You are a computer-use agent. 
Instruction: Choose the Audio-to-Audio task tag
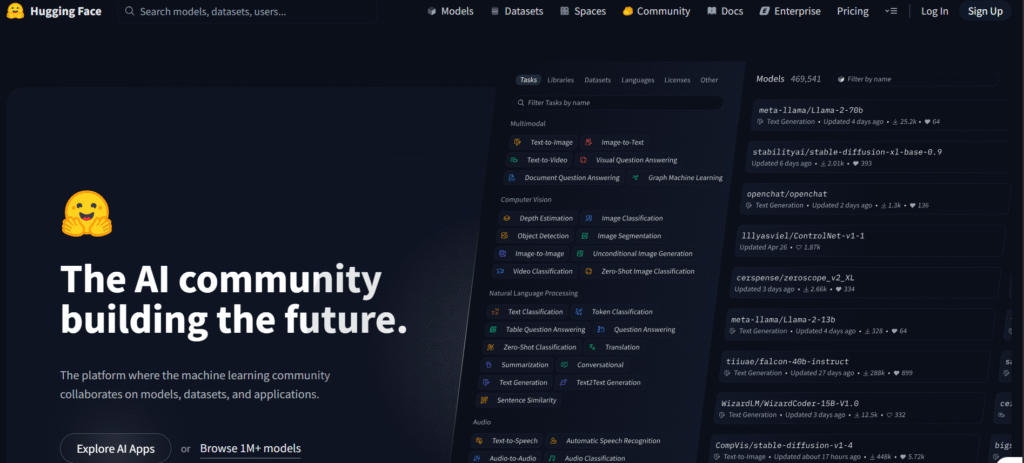tap(505, 458)
